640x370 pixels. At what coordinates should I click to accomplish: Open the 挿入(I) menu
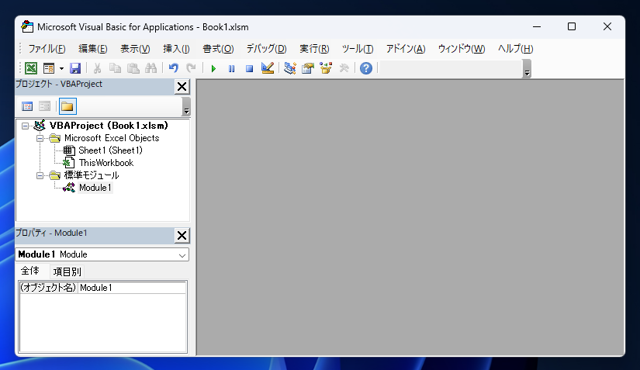tap(176, 49)
